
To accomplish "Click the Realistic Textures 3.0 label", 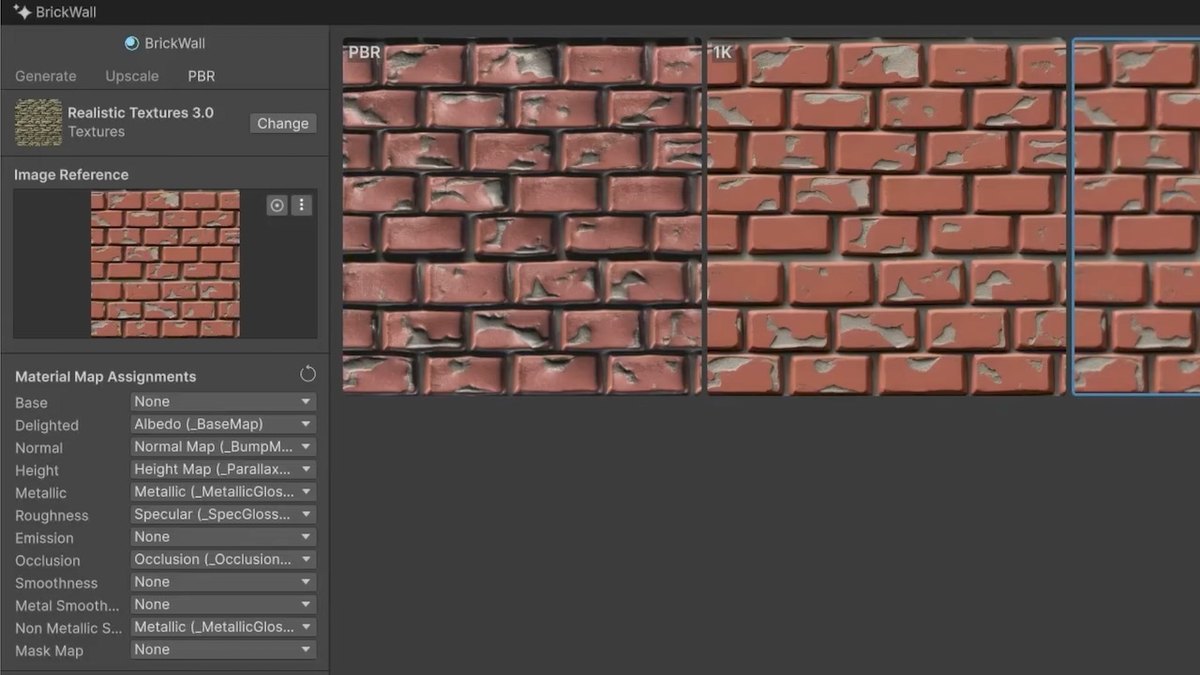I will [140, 112].
